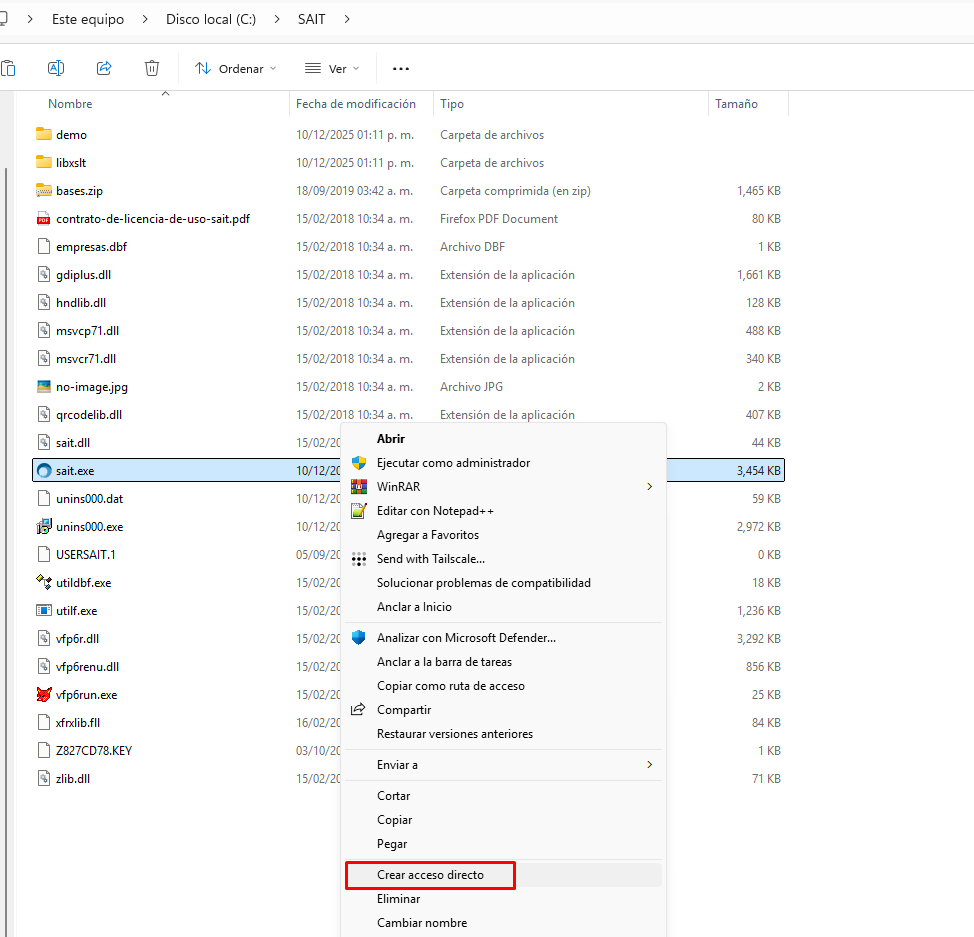Sort by the Nombre column header
974x937 pixels.
tap(70, 104)
